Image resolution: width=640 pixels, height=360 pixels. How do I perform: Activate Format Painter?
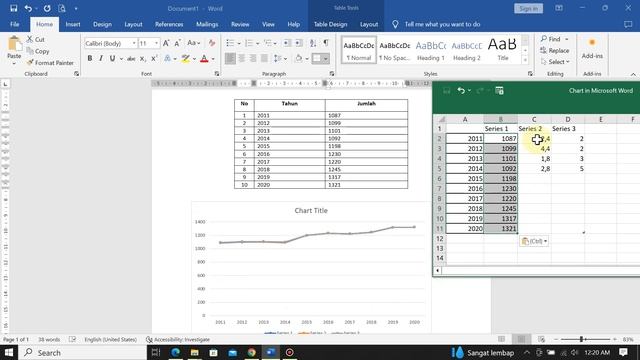50,62
